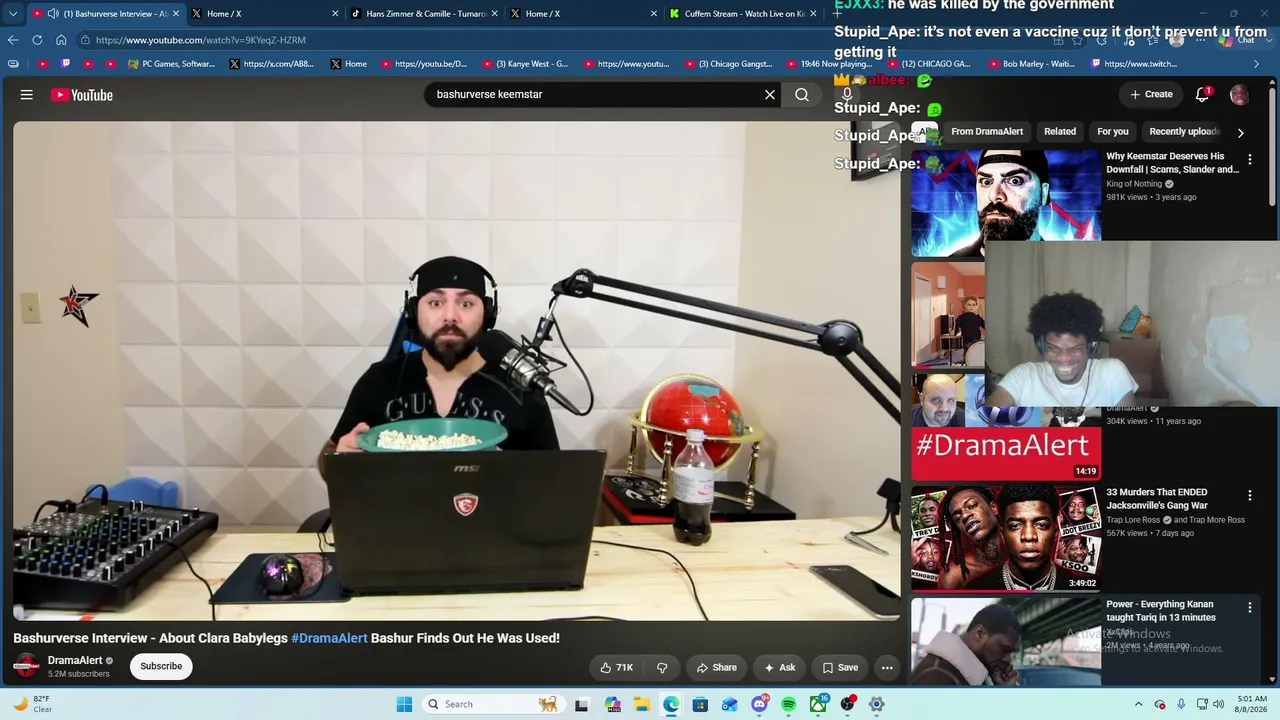
Task: Open the YouTube guide hamburger menu
Action: 27,95
